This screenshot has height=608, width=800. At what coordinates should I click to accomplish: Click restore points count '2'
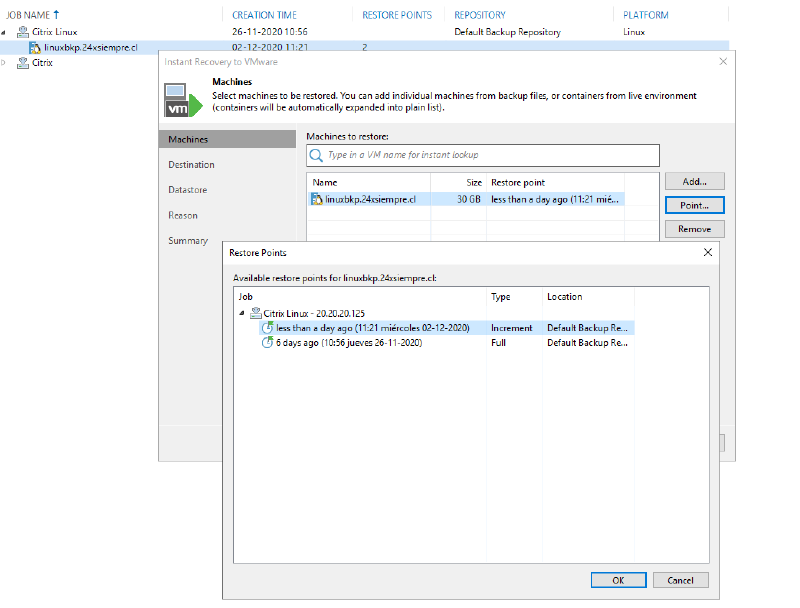tap(365, 47)
